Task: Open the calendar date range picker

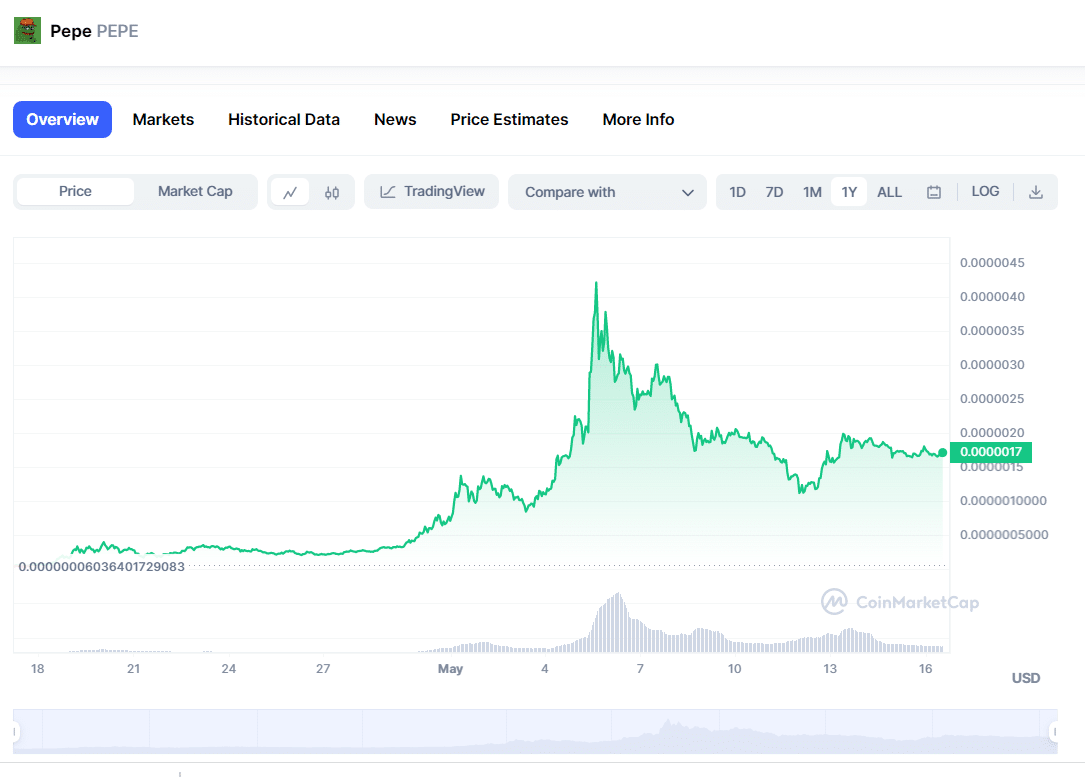Action: pyautogui.click(x=934, y=192)
